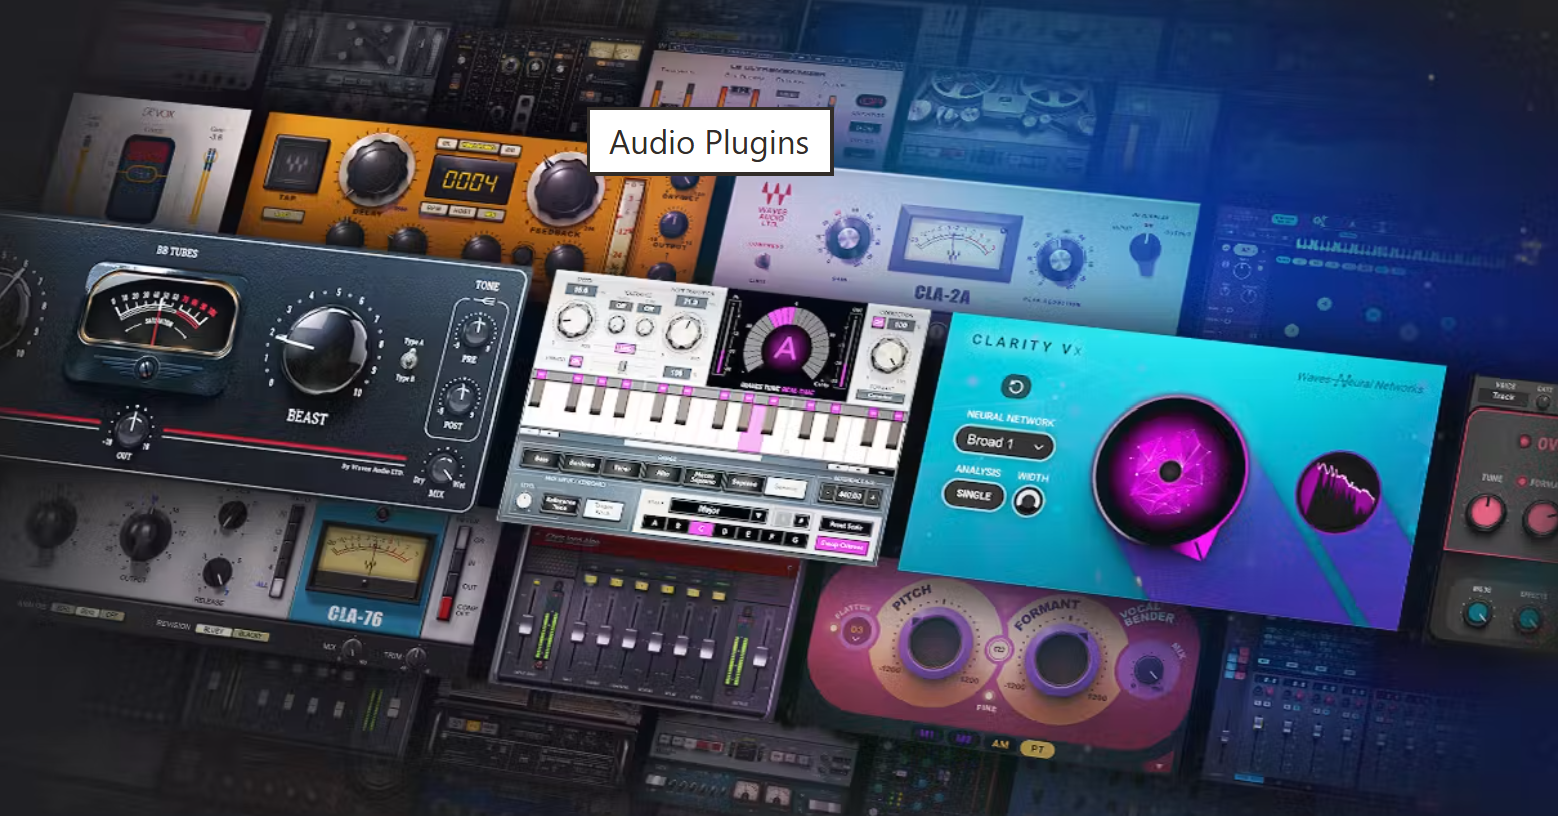Click the link icon between Pitch and Formant

[998, 650]
